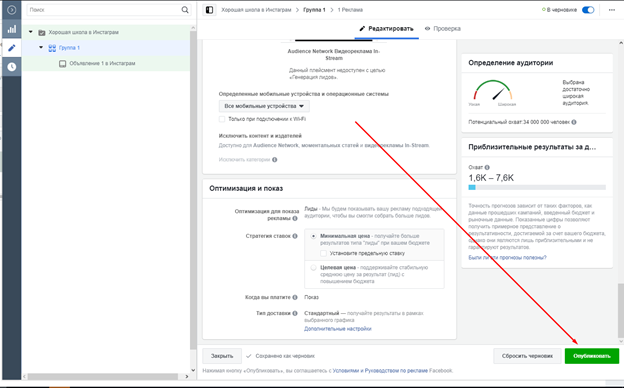Click the Охват estimate progress bar
Viewport: 624px width, 388px height.
click(x=537, y=187)
